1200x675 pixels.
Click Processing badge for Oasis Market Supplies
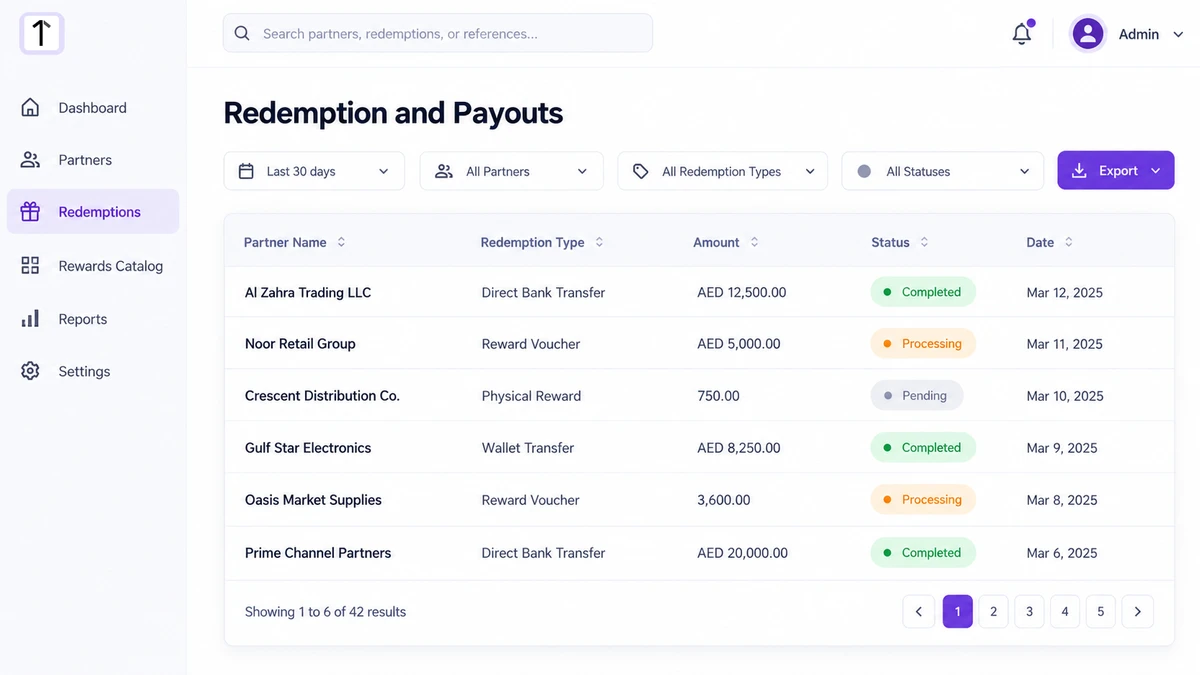click(x=923, y=500)
